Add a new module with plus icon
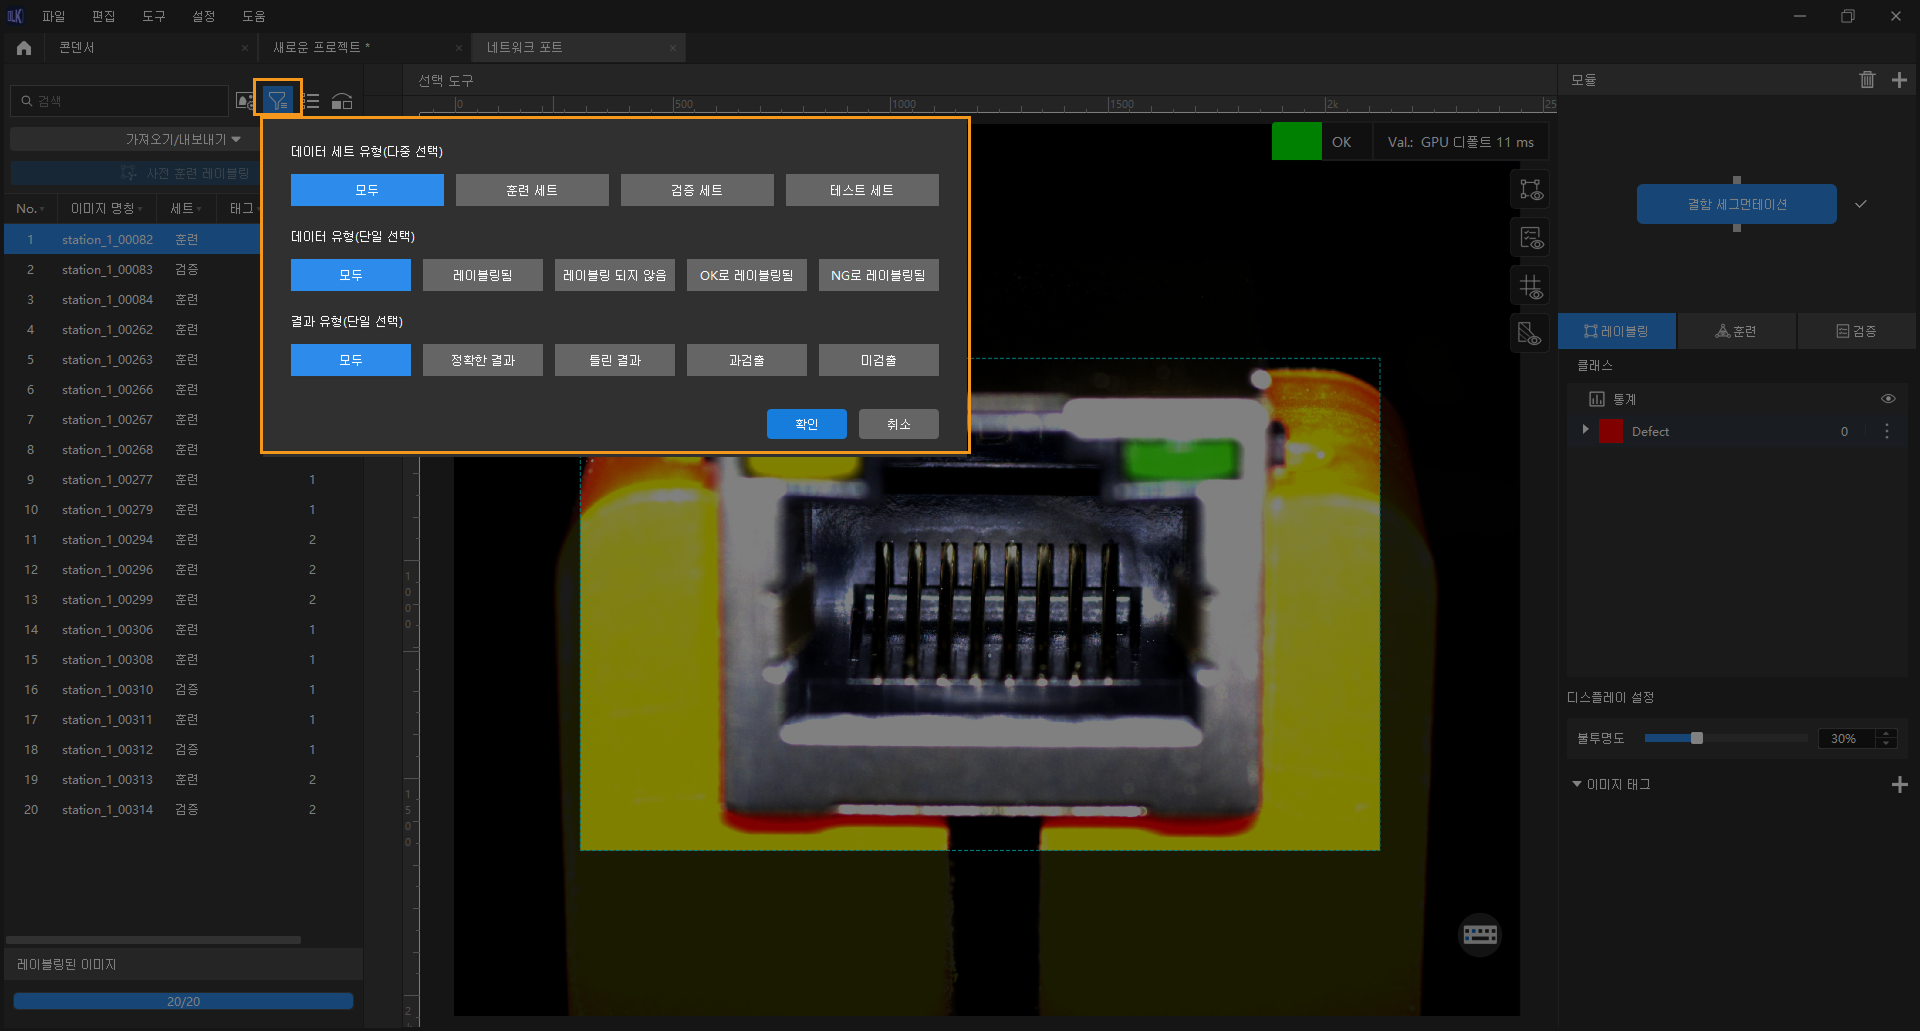Viewport: 1920px width, 1031px height. coord(1899,80)
